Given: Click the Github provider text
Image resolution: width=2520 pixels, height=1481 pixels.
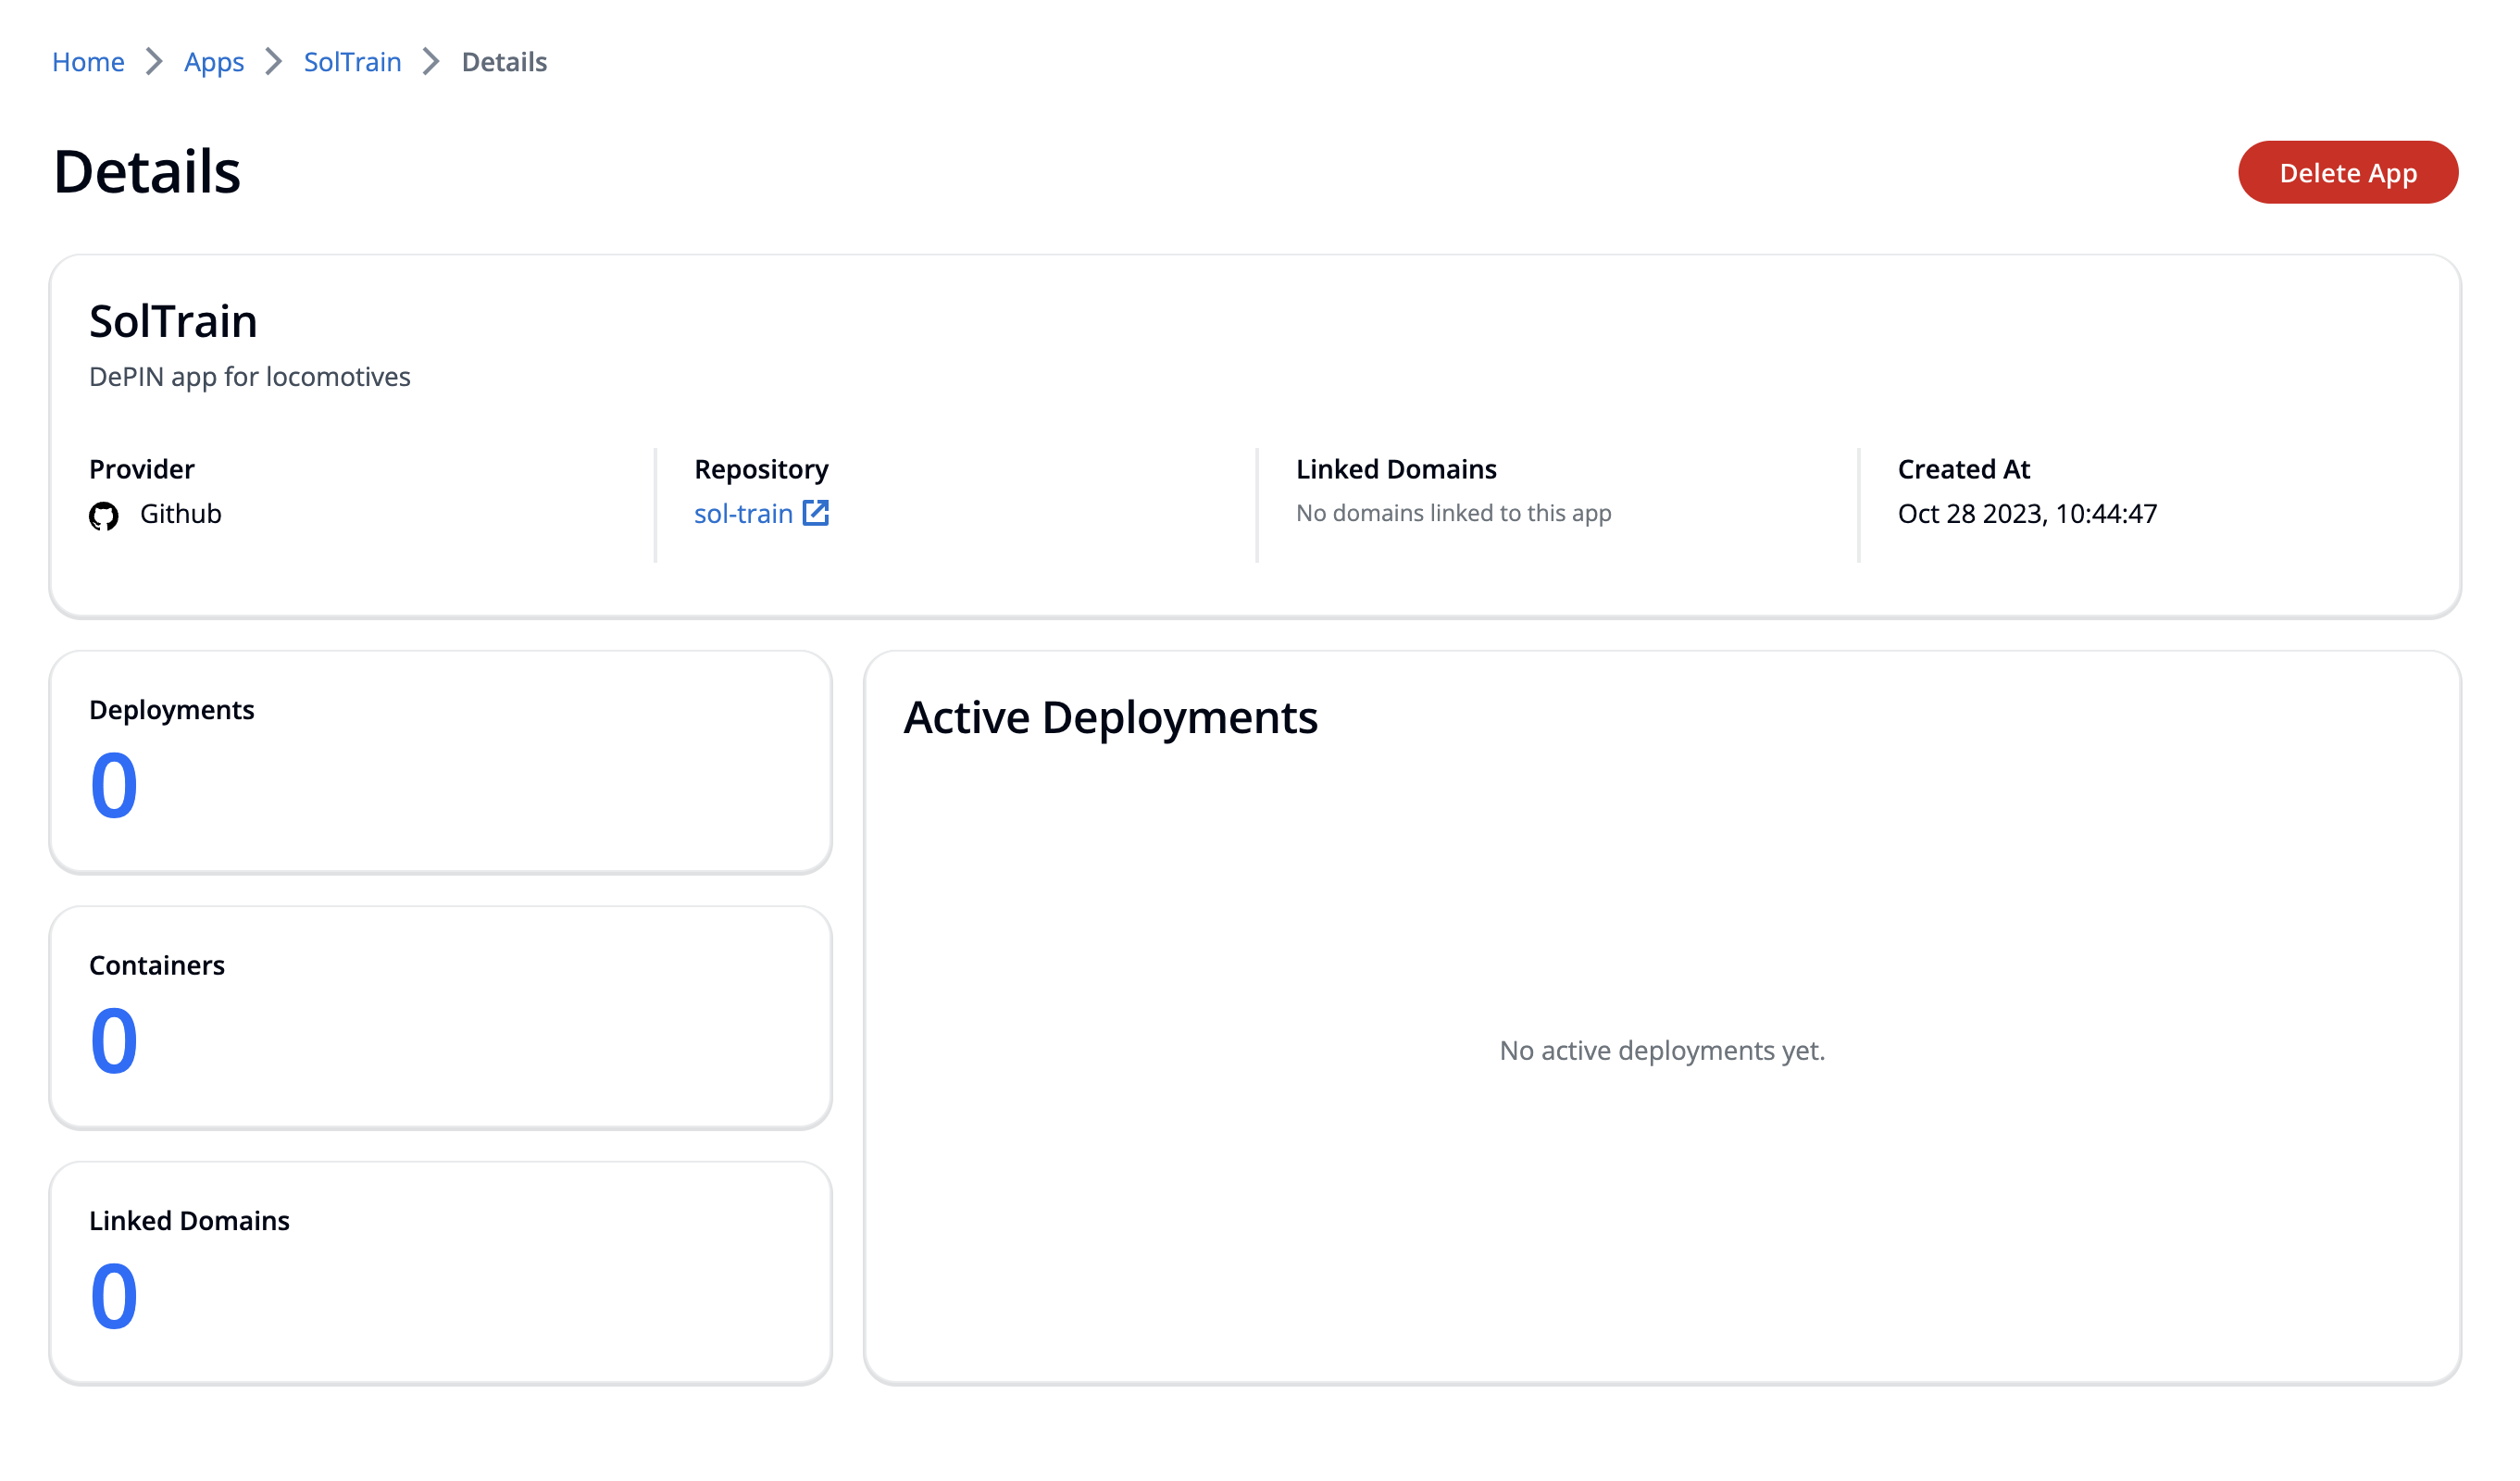Looking at the screenshot, I should click(x=181, y=513).
